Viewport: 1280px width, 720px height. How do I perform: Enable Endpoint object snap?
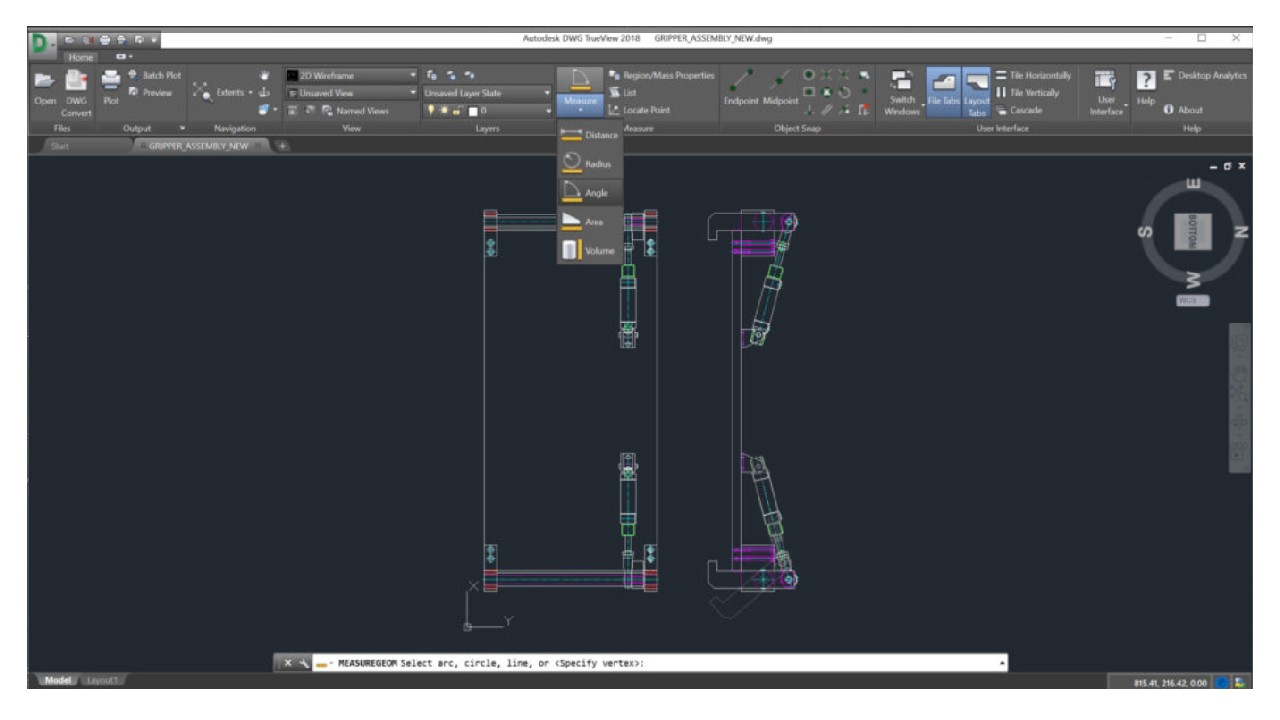point(741,88)
